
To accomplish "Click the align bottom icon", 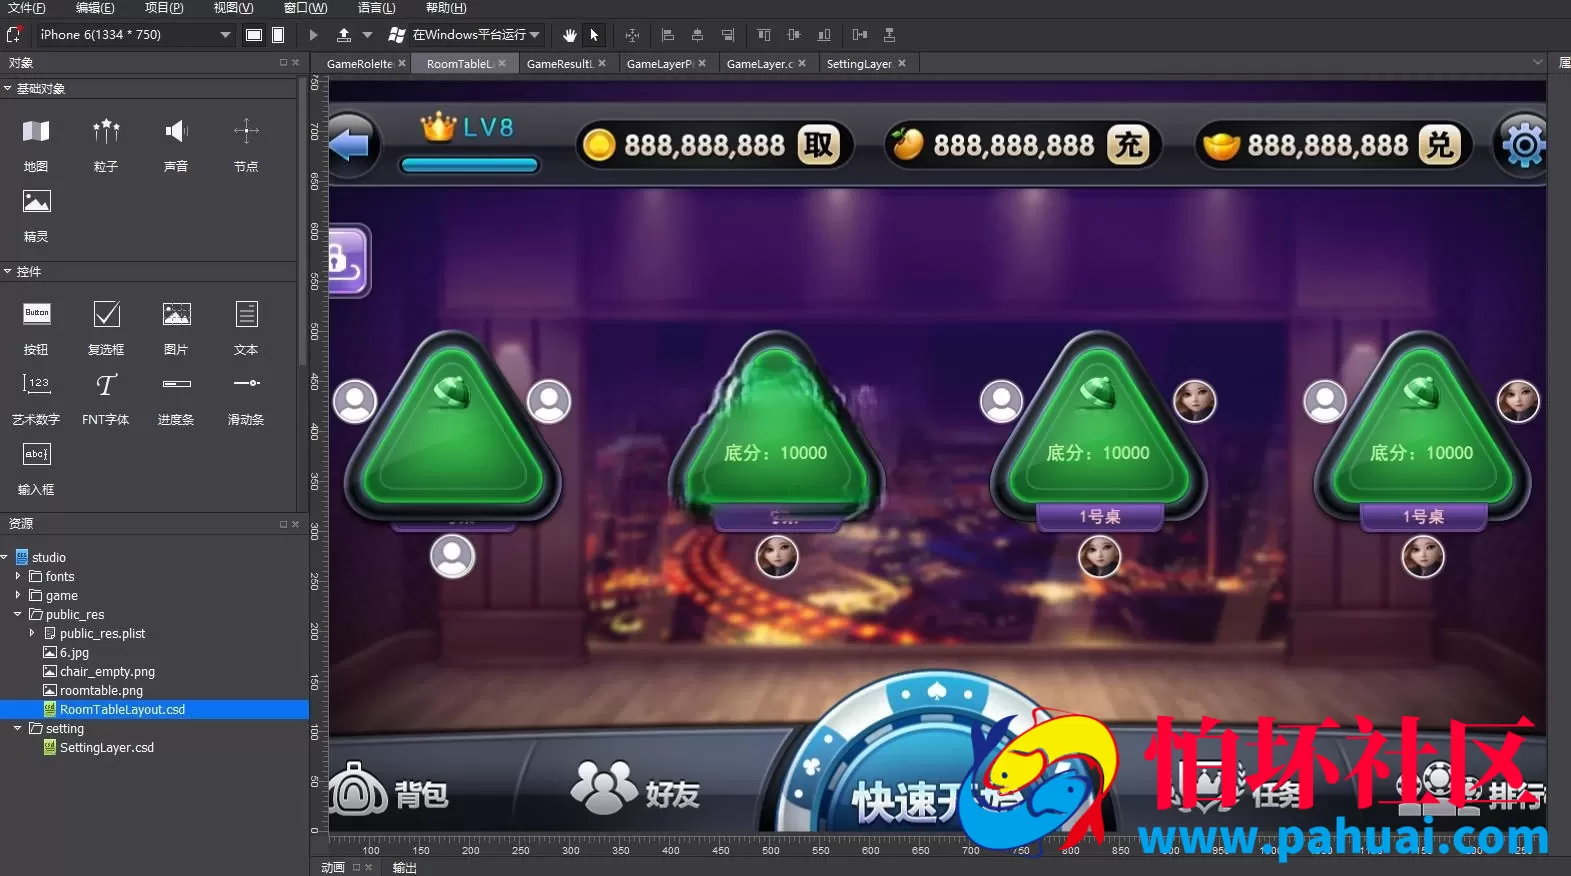I will click(x=824, y=35).
